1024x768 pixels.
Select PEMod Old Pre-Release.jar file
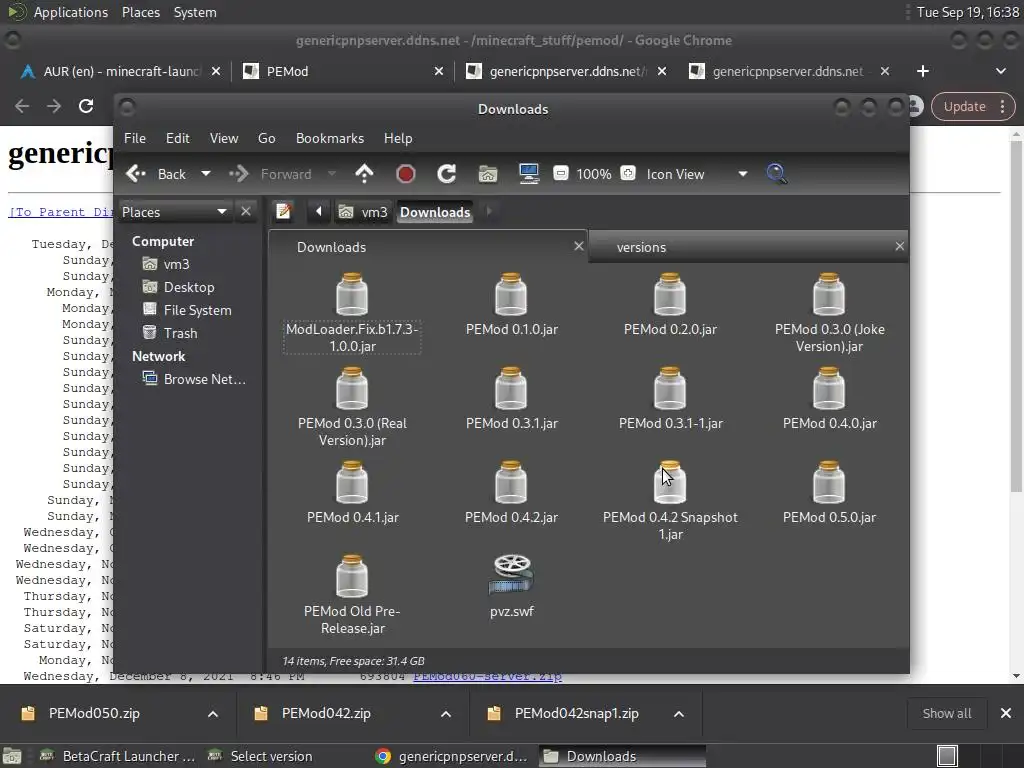[x=352, y=595]
